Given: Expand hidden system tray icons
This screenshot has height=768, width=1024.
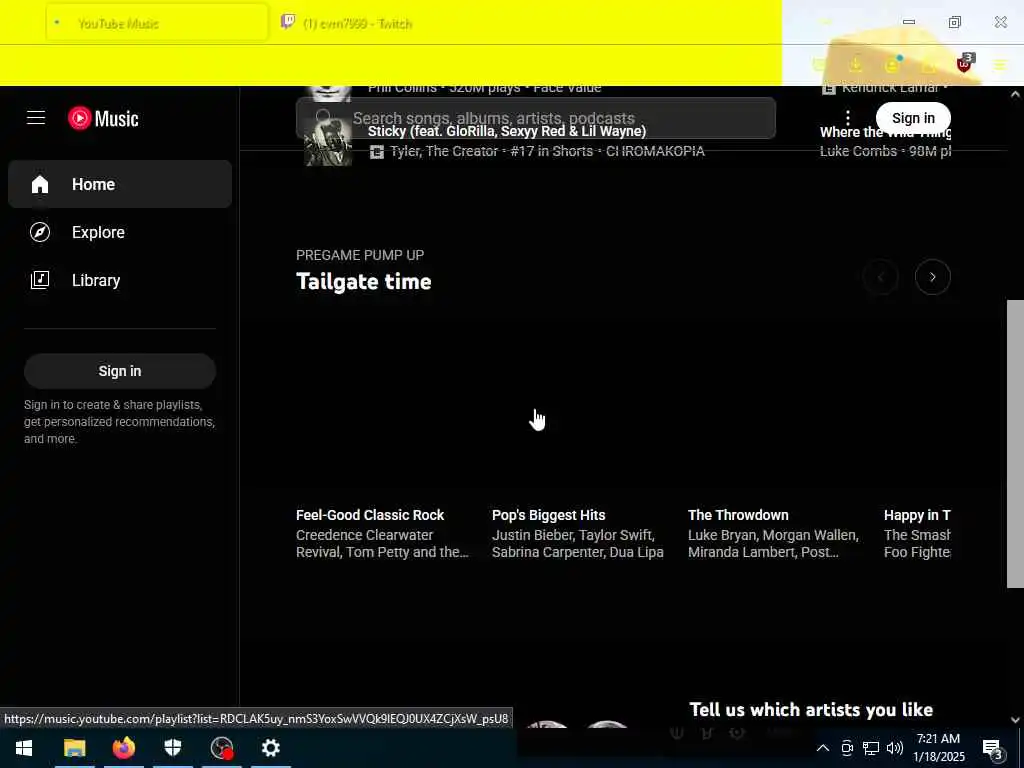Looking at the screenshot, I should pyautogui.click(x=823, y=748).
